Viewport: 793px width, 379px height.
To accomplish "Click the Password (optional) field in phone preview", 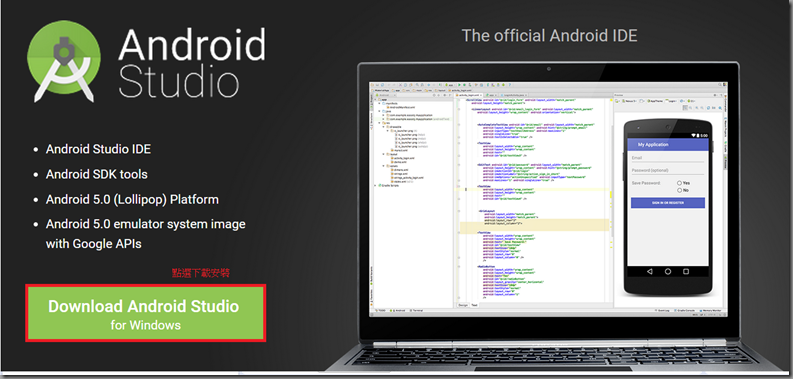I will coord(668,171).
